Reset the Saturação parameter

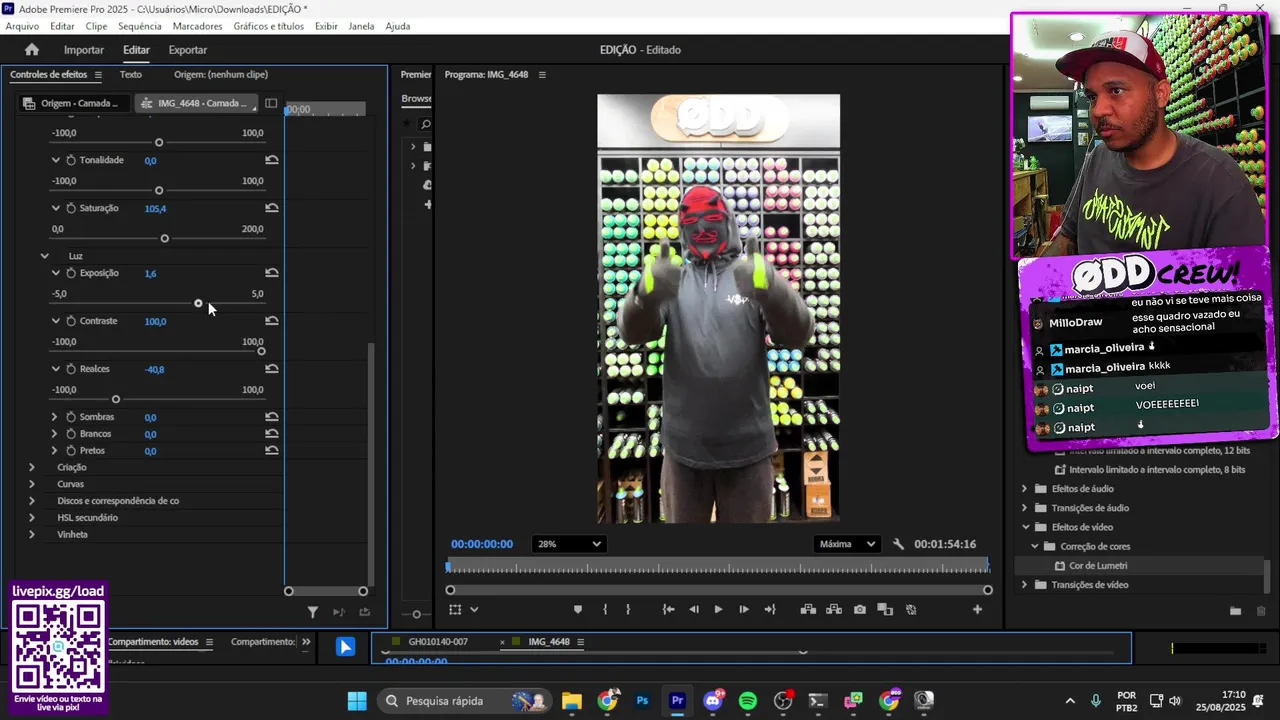(272, 208)
